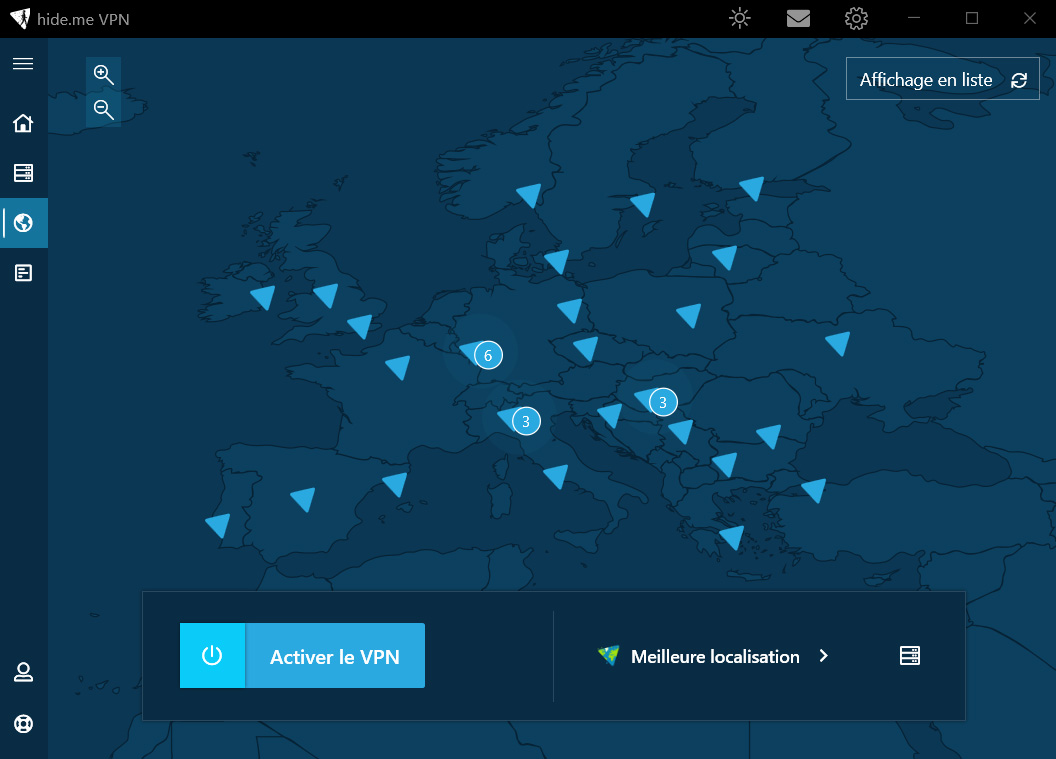Go to the Home sidebar icon
Image resolution: width=1056 pixels, height=759 pixels.
23,123
